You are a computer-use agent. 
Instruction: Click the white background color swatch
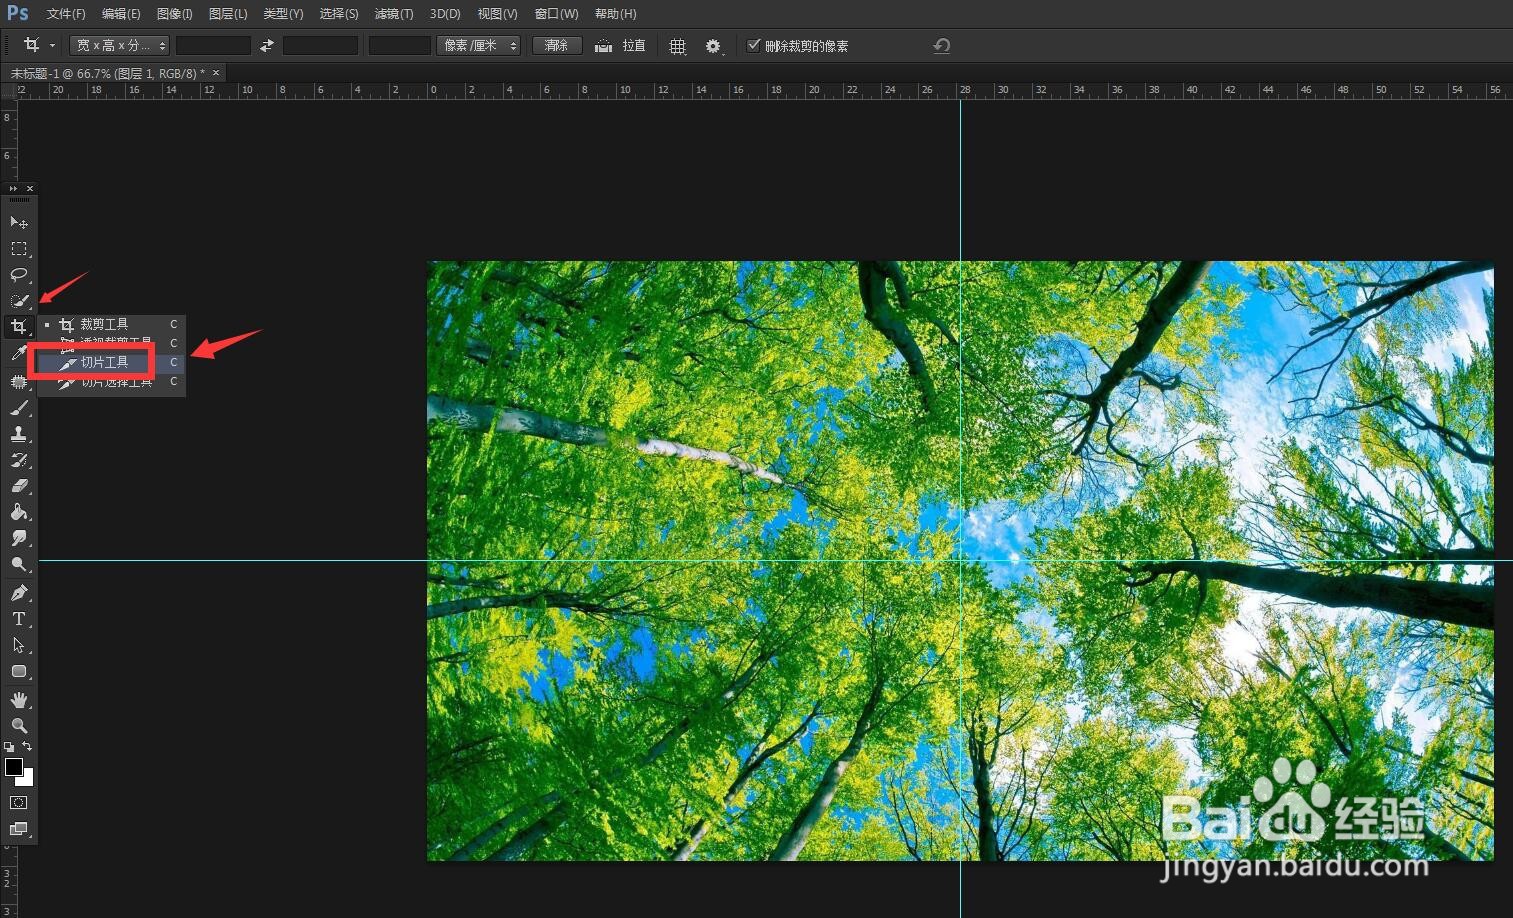[27, 779]
